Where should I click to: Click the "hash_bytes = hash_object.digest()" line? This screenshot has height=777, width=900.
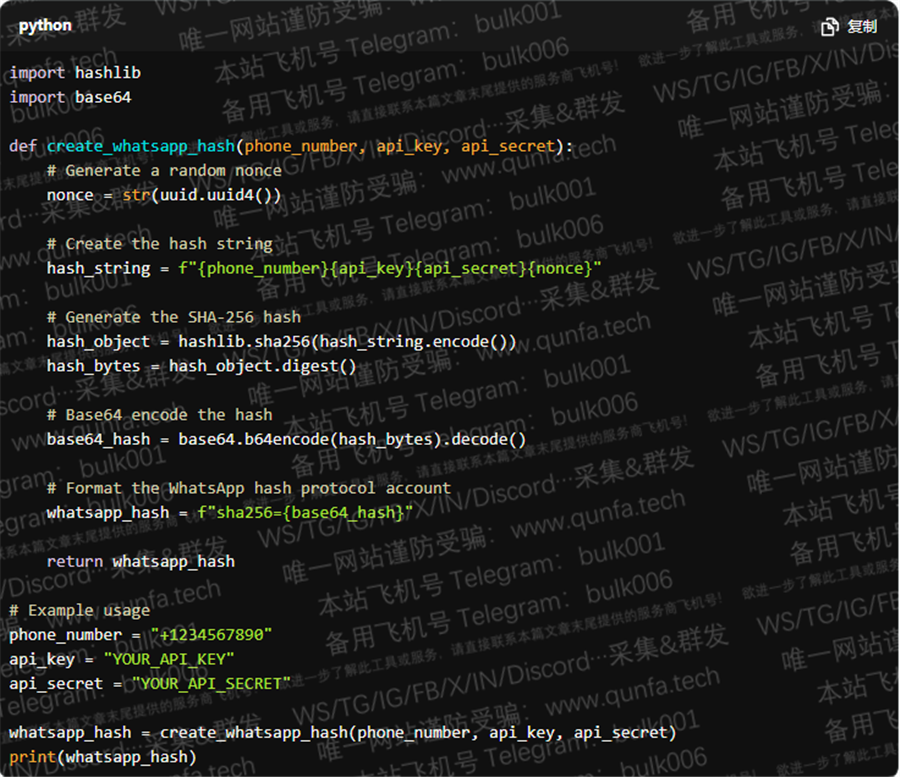click(x=201, y=366)
